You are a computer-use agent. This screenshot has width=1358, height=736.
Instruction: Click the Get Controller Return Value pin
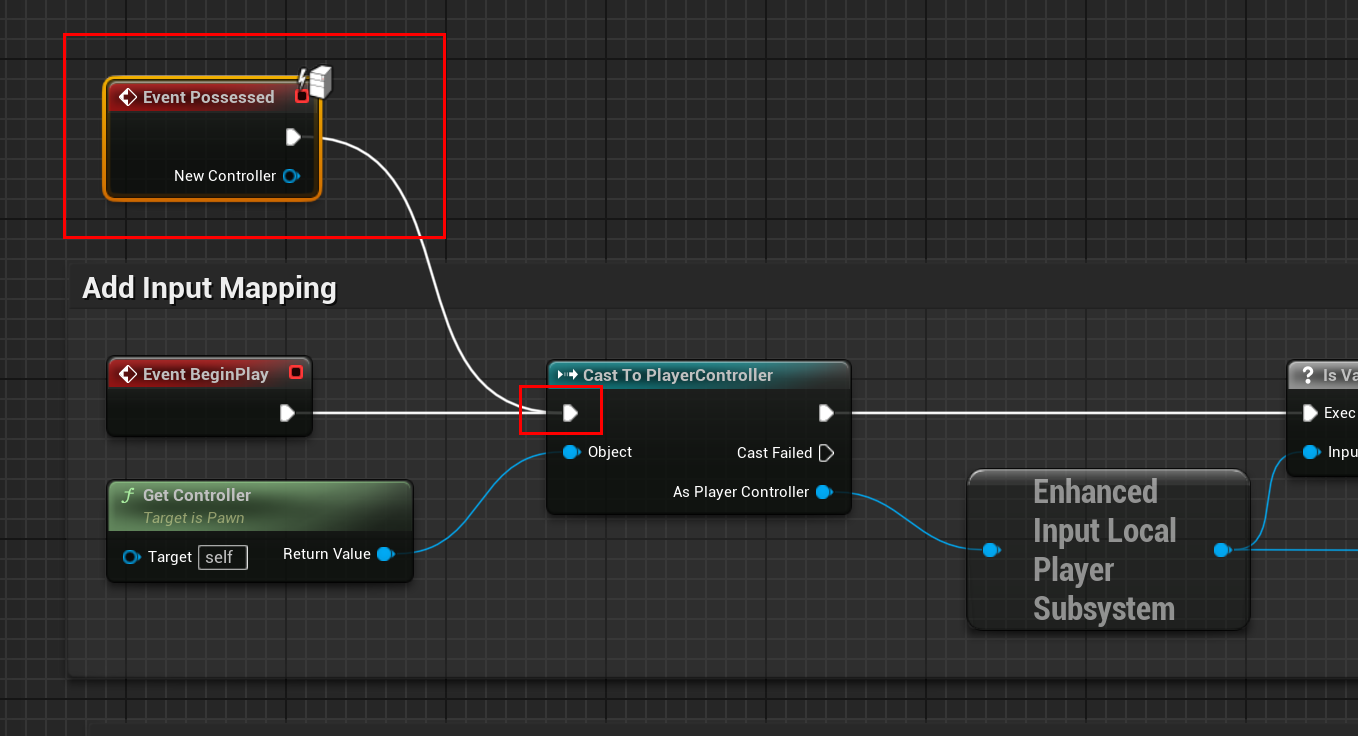(x=385, y=554)
